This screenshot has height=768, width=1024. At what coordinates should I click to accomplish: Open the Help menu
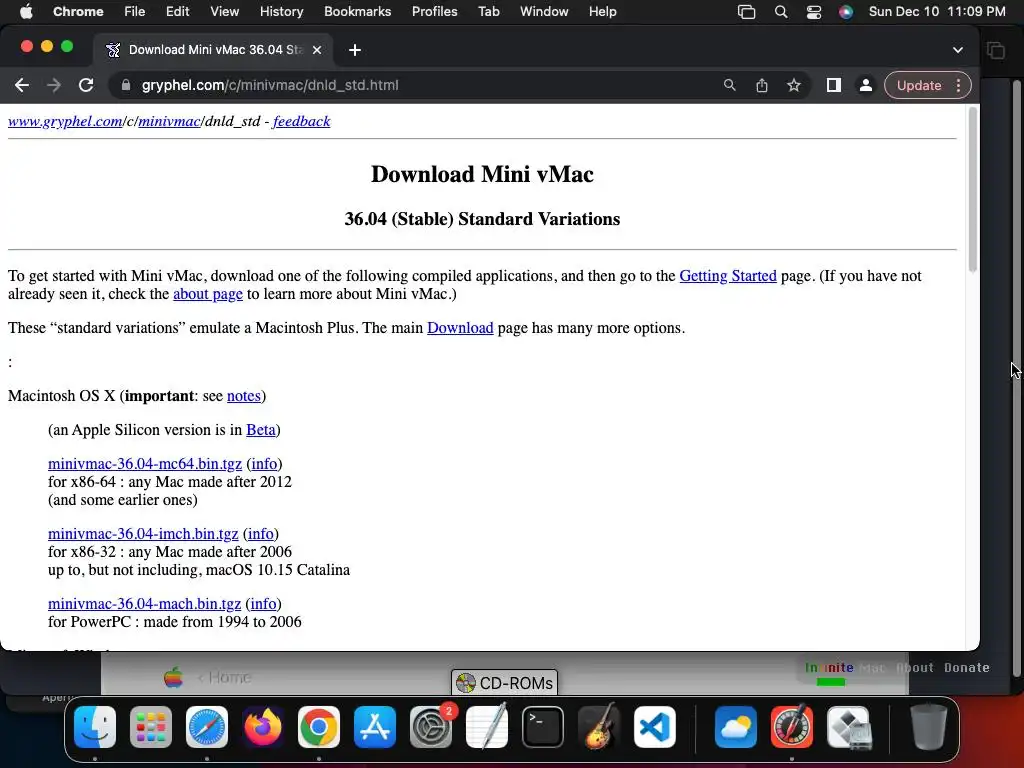602,11
